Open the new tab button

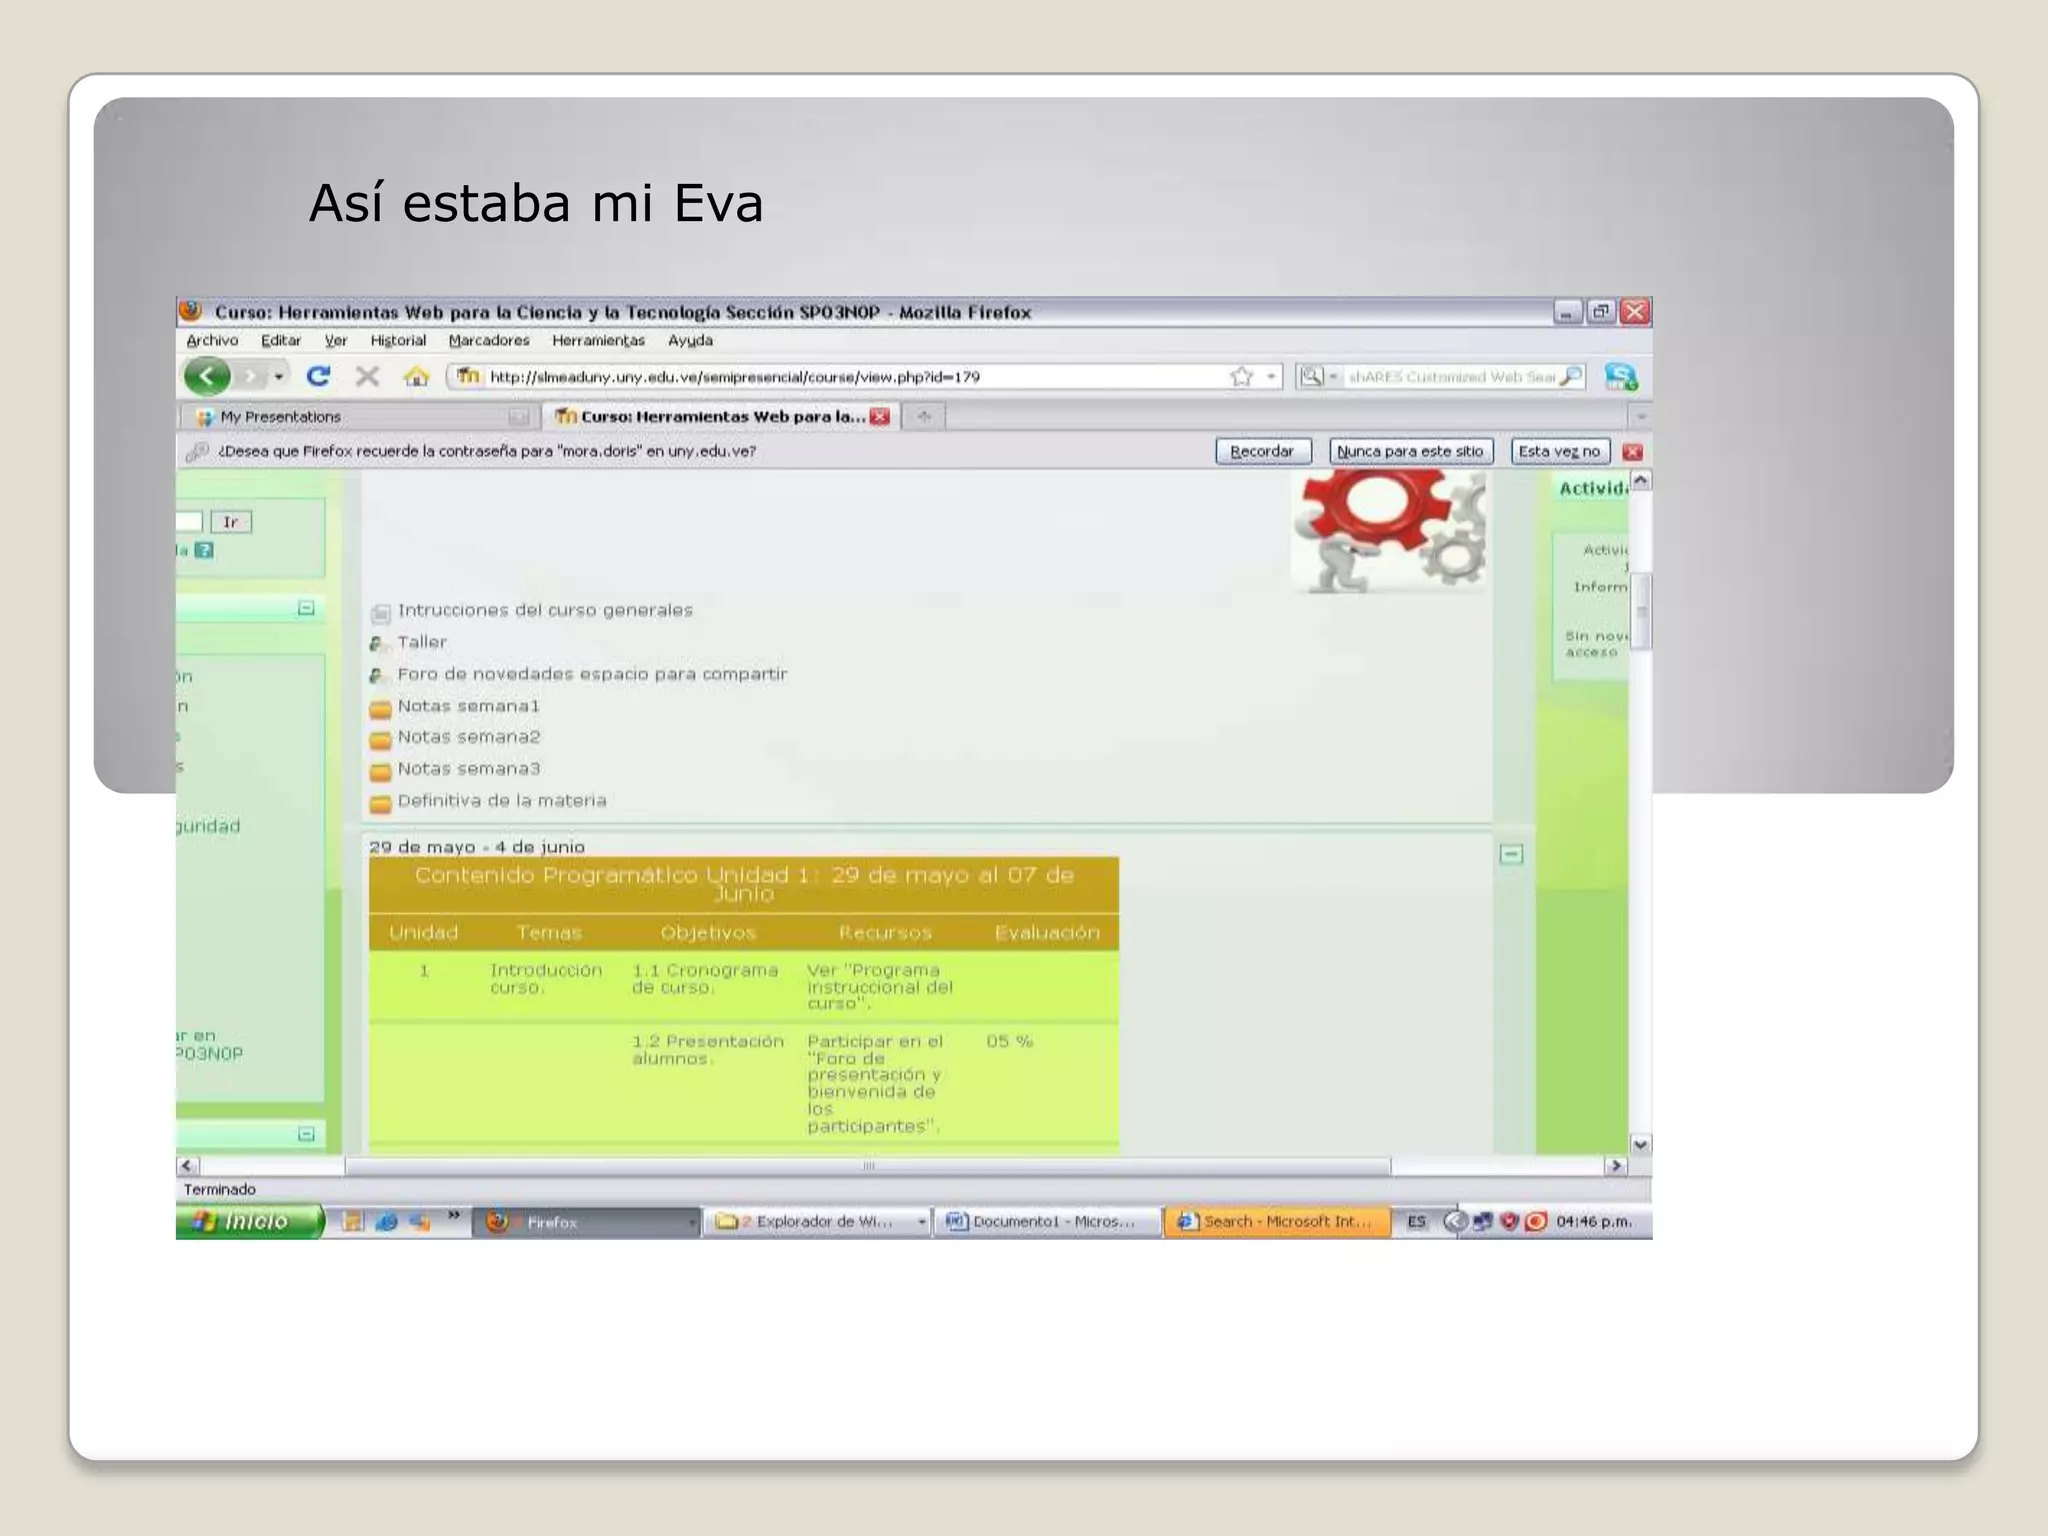[924, 416]
